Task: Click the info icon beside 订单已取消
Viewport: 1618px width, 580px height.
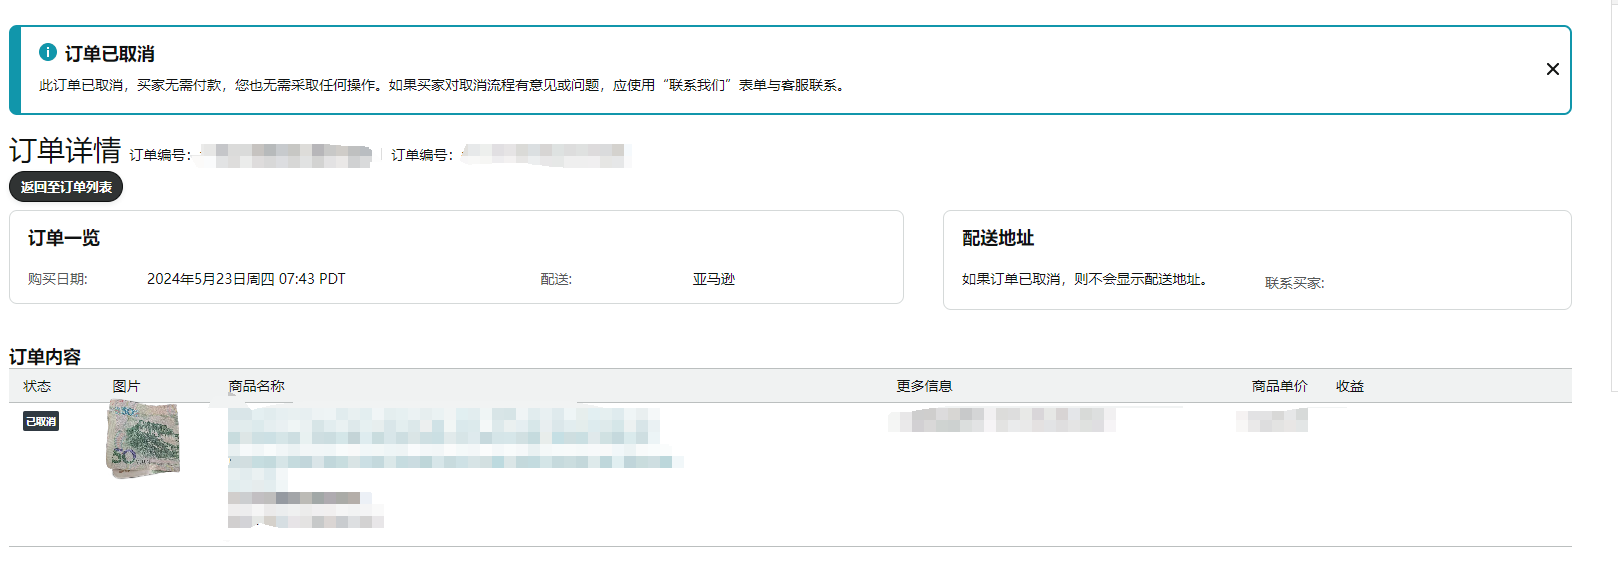Action: click(48, 52)
